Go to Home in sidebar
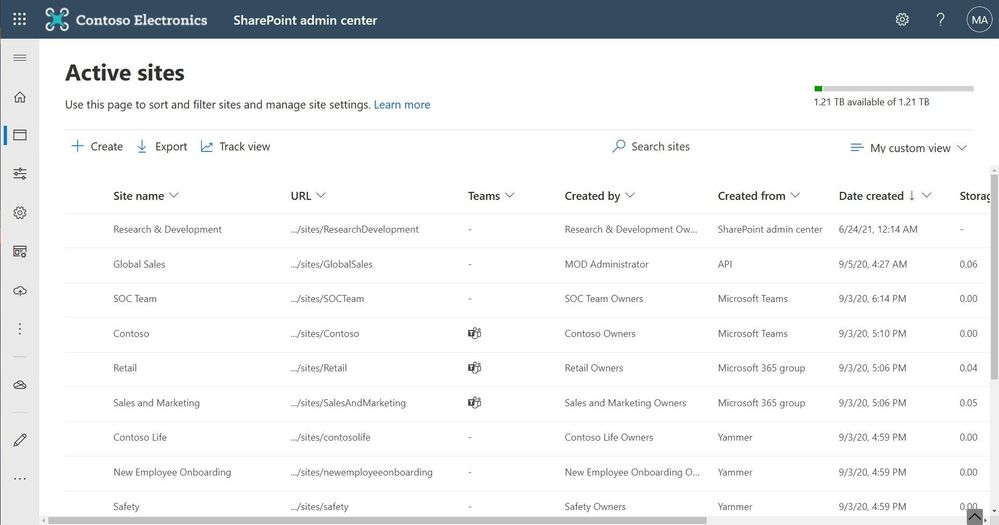This screenshot has width=999, height=525. tap(19, 97)
